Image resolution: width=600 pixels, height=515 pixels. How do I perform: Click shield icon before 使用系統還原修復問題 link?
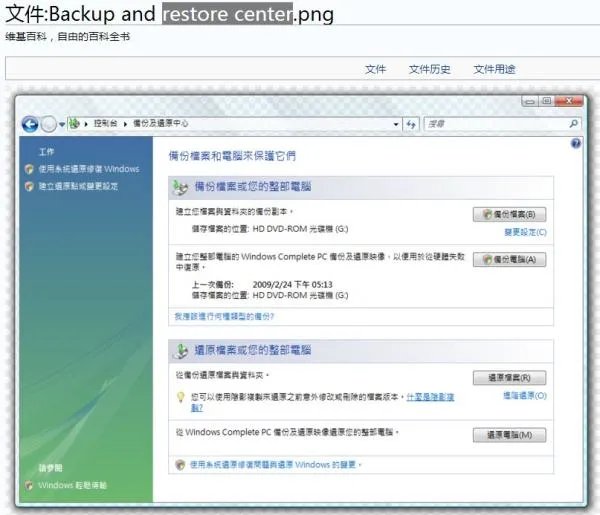coord(180,465)
